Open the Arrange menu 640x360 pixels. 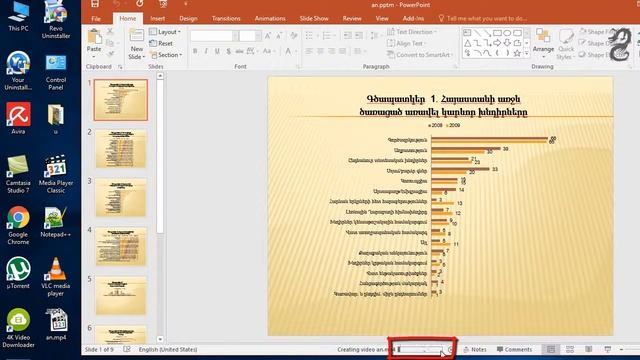pos(543,43)
